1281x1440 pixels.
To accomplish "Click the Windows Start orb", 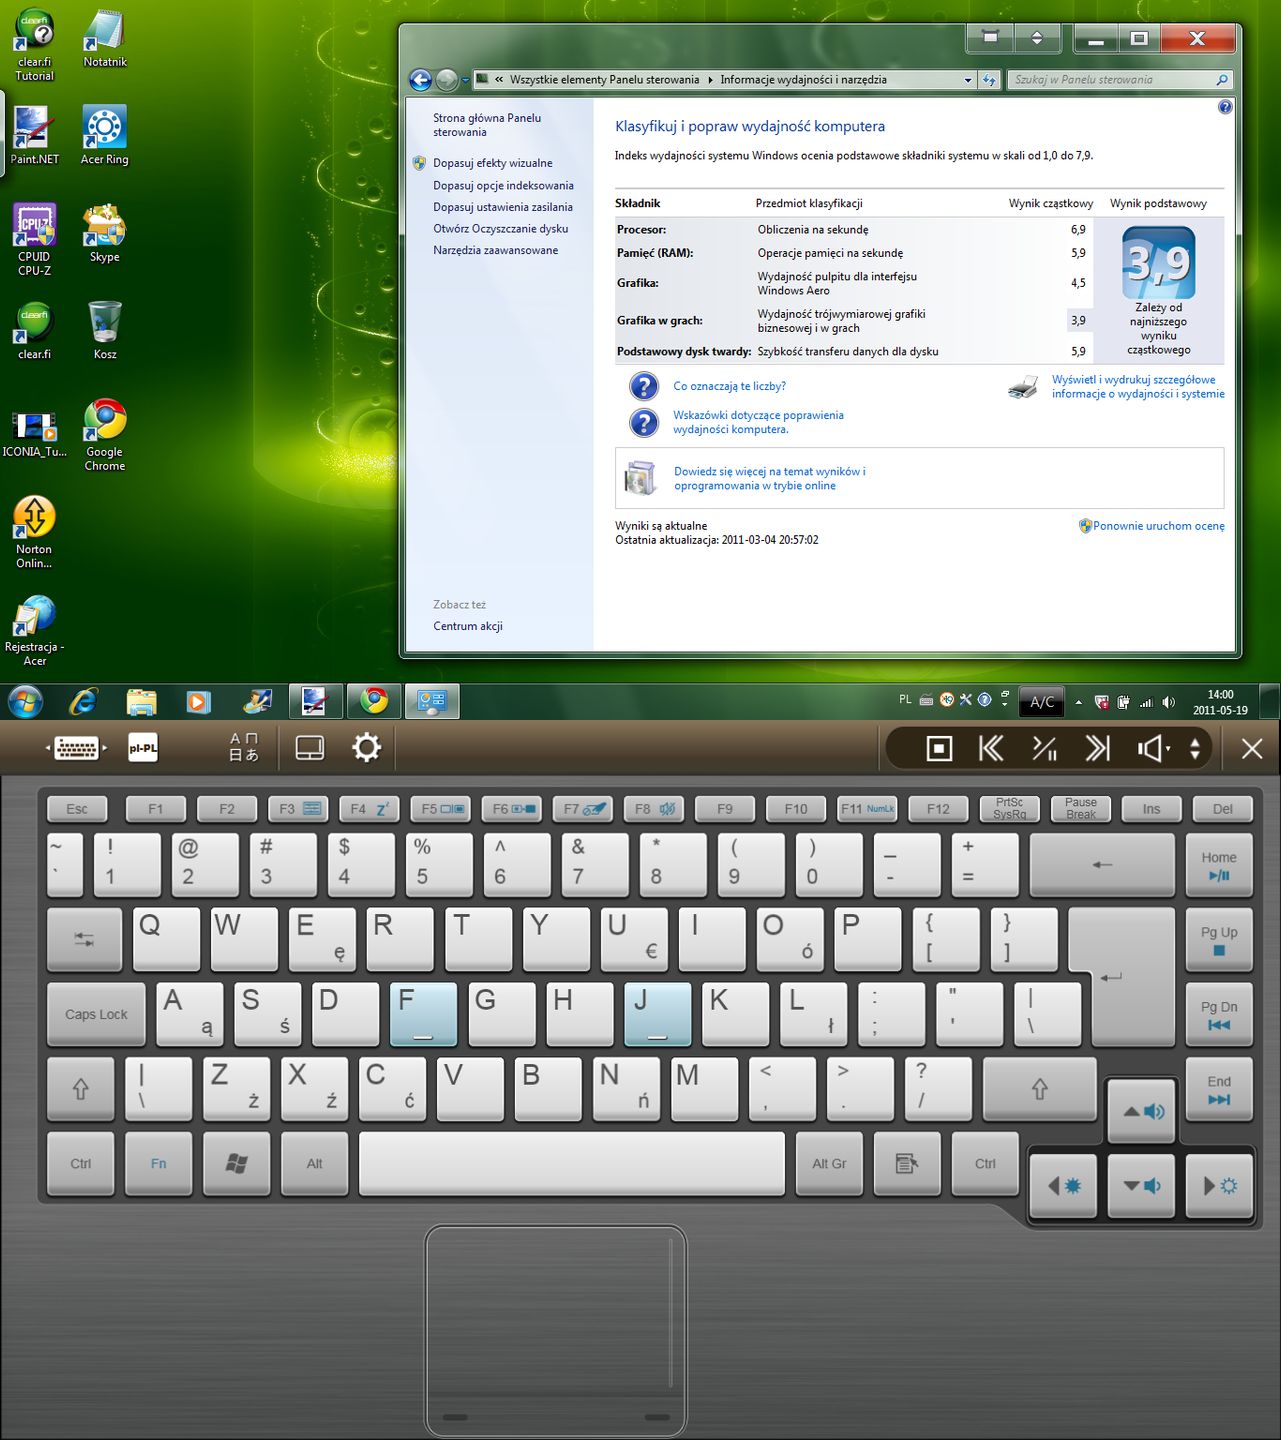I will click(25, 701).
